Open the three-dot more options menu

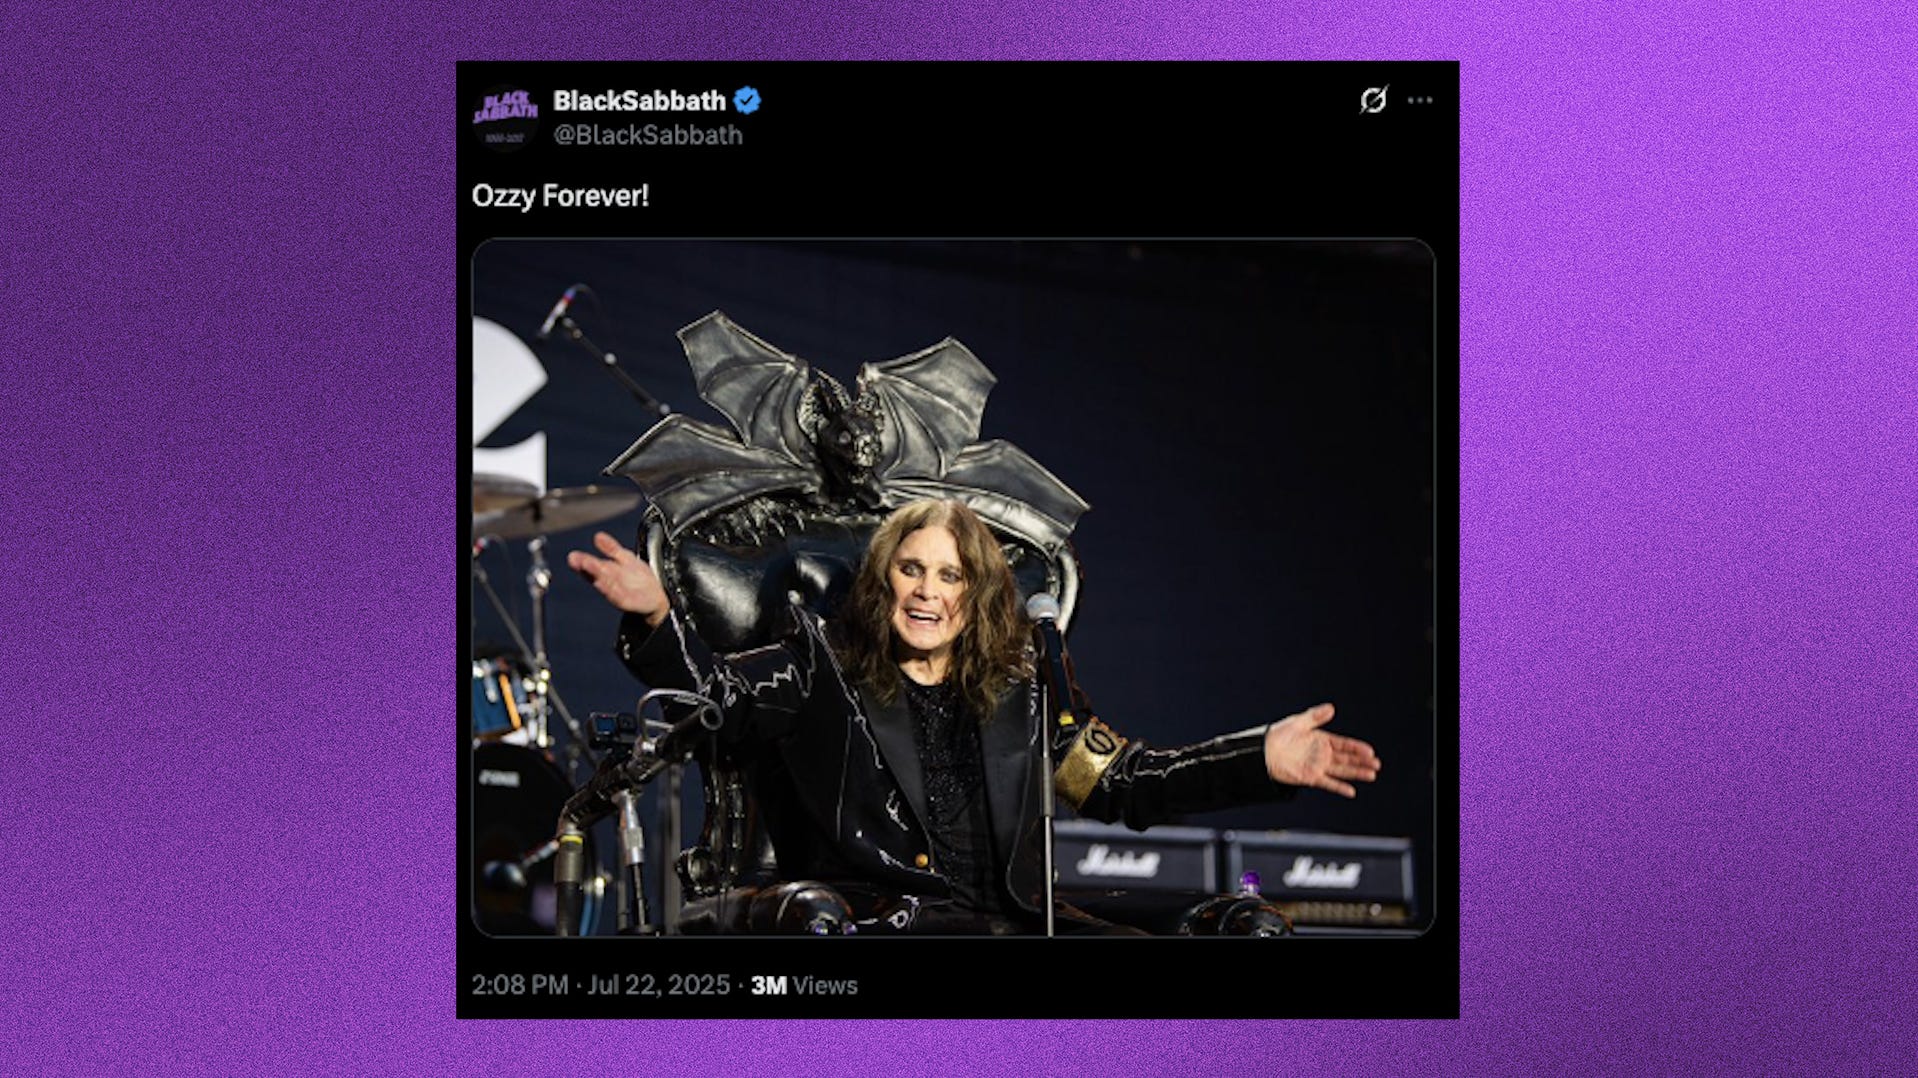pyautogui.click(x=1420, y=100)
